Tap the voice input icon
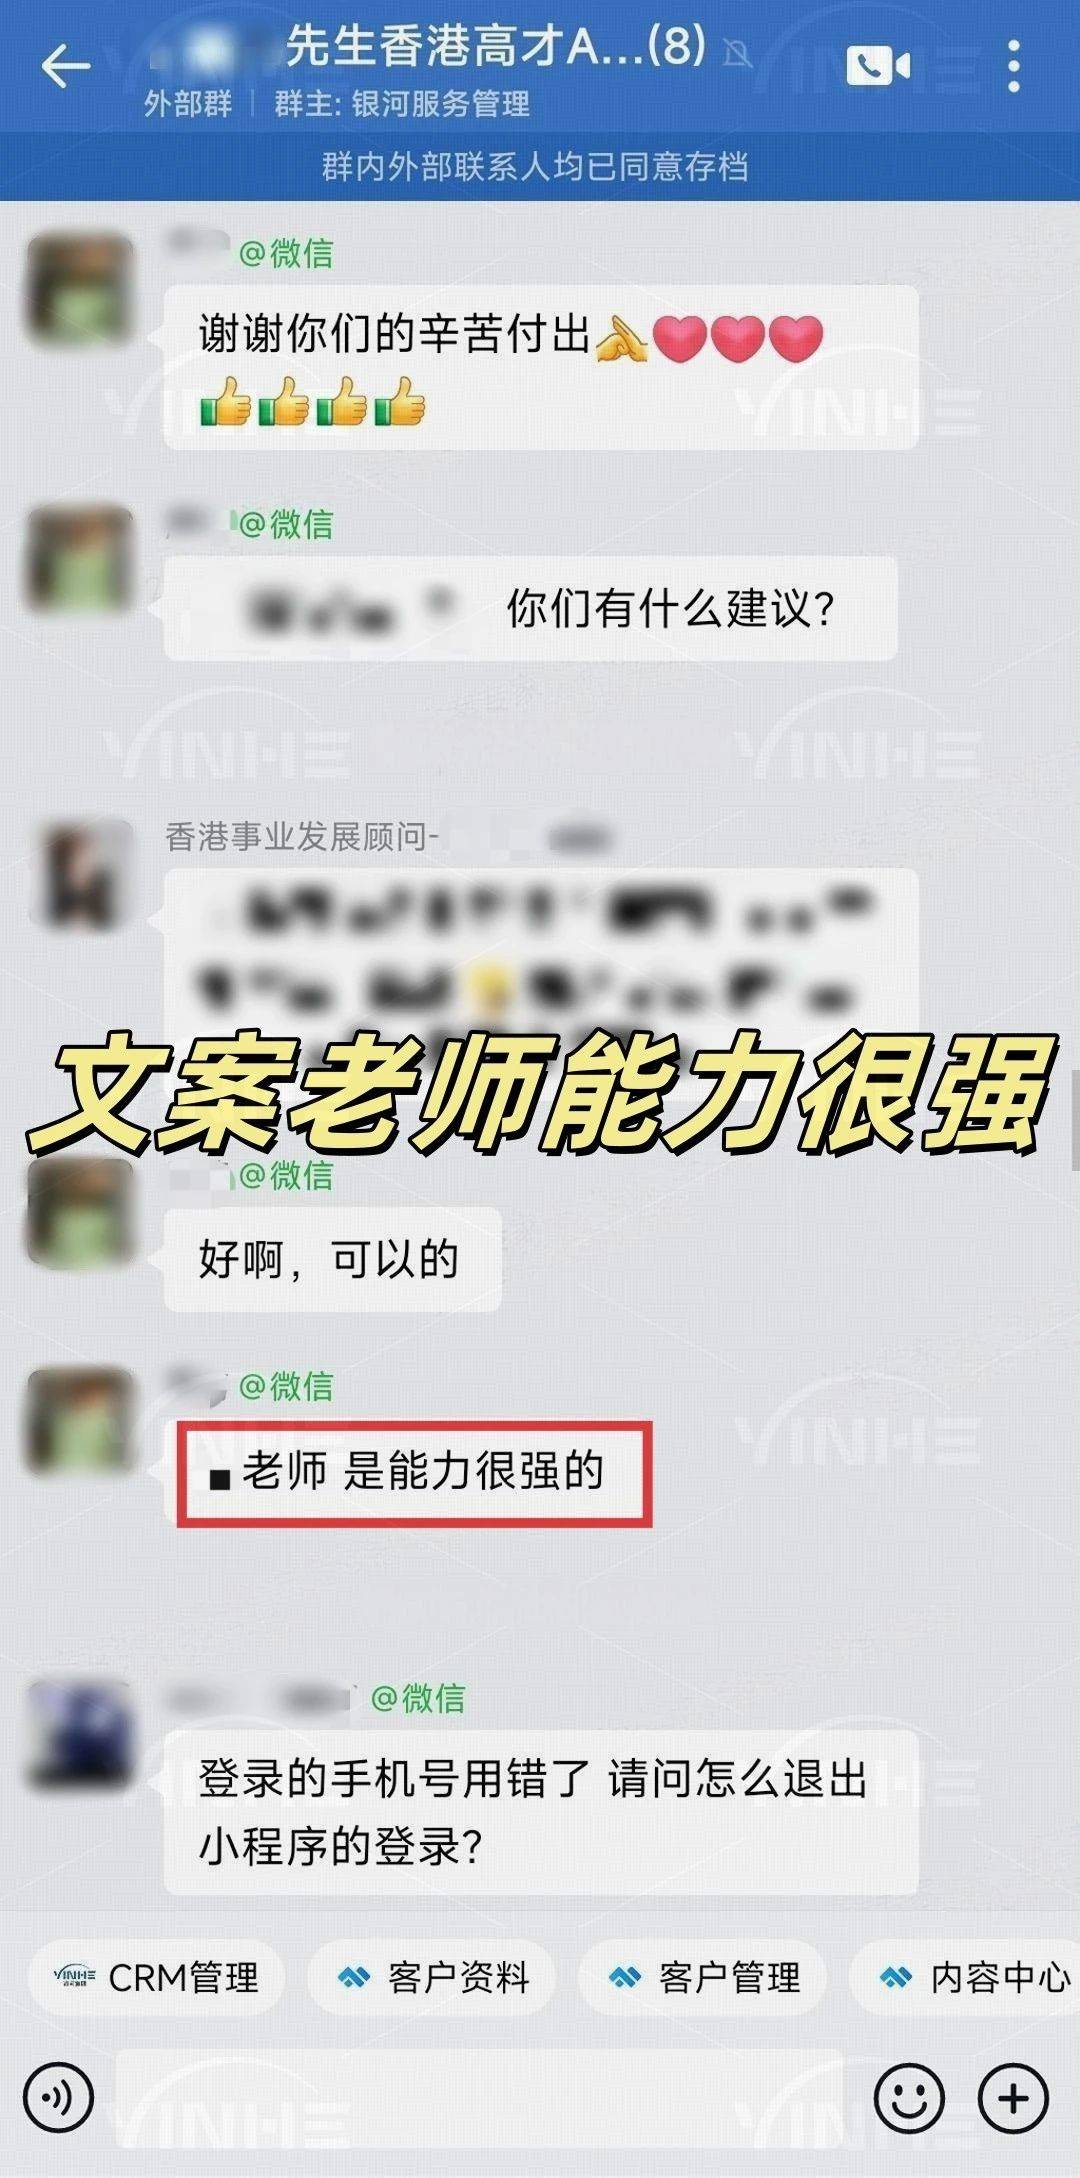The image size is (1080, 2178). click(59, 2097)
